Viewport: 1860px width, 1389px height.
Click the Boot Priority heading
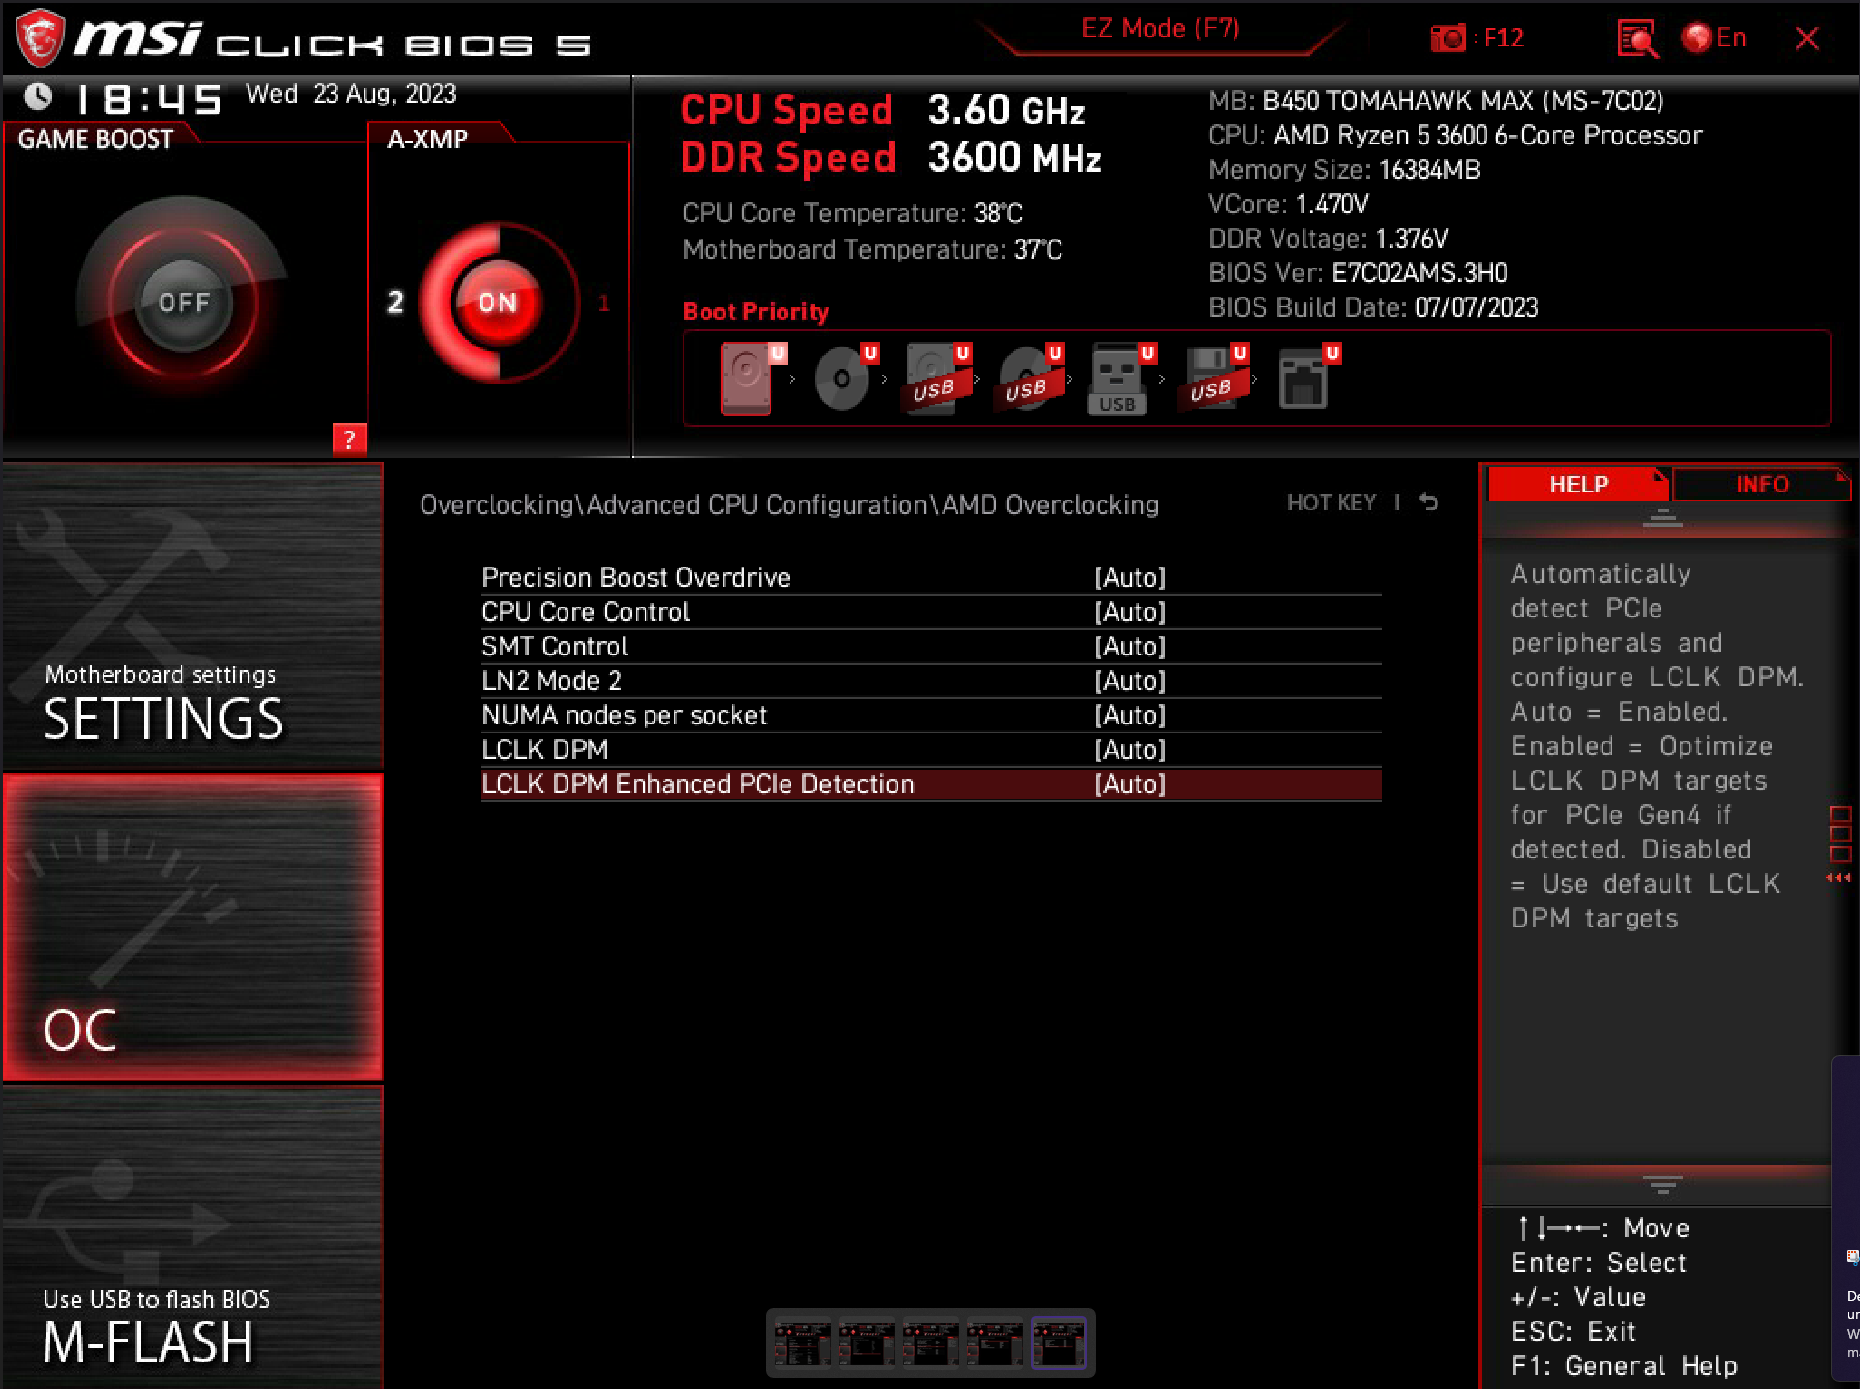[756, 312]
